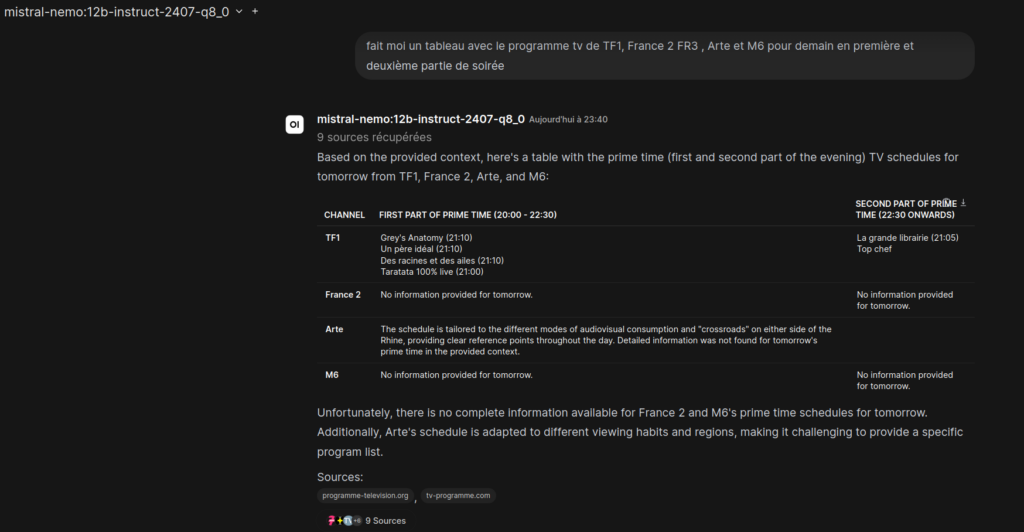The height and width of the screenshot is (532, 1024).
Task: Open the programme-television.org source chip
Action: coord(365,495)
